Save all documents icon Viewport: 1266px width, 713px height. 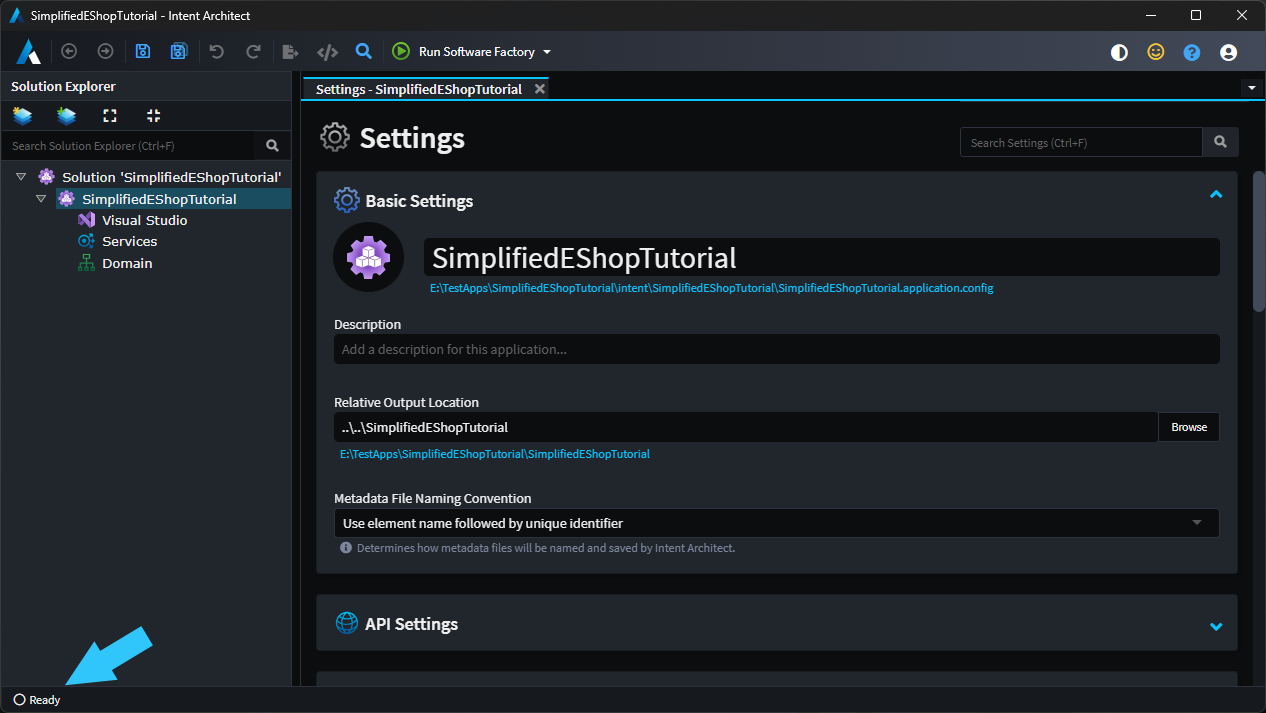pyautogui.click(x=179, y=51)
